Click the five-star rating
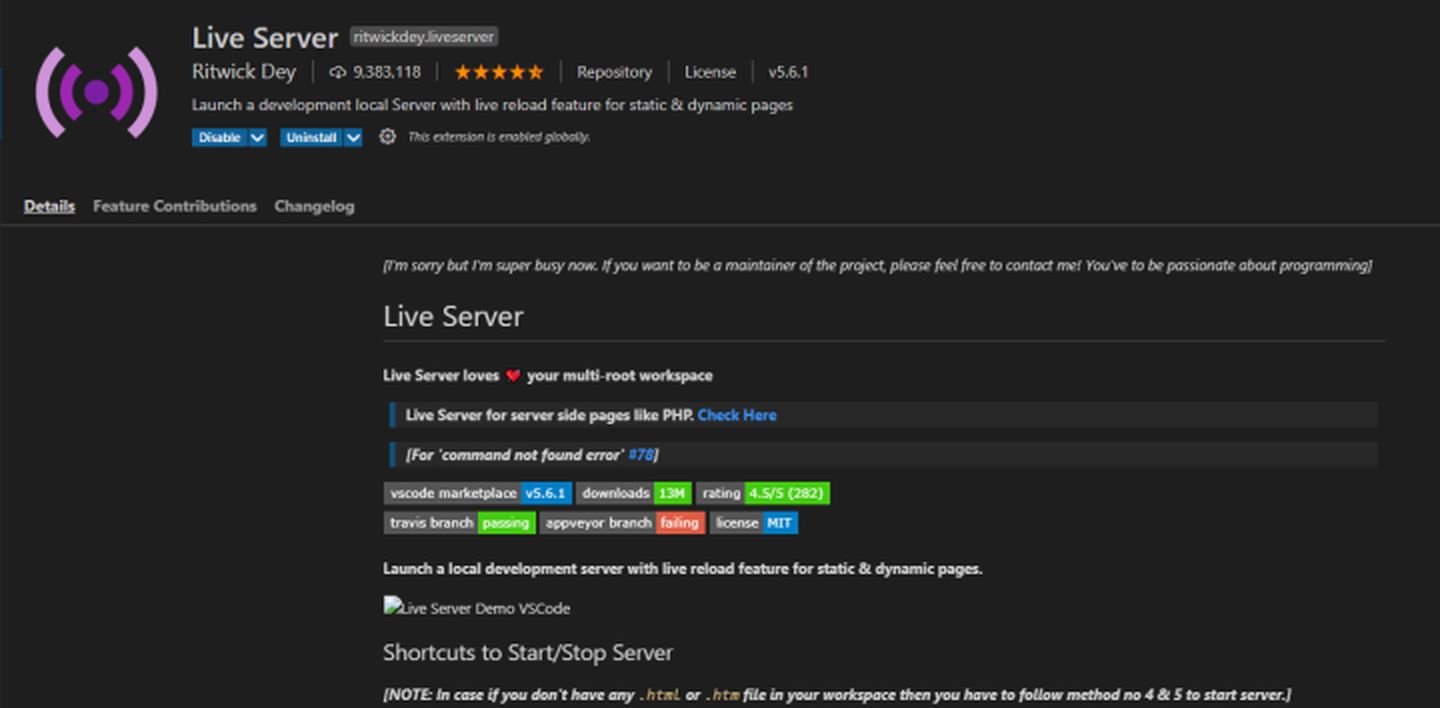 499,72
